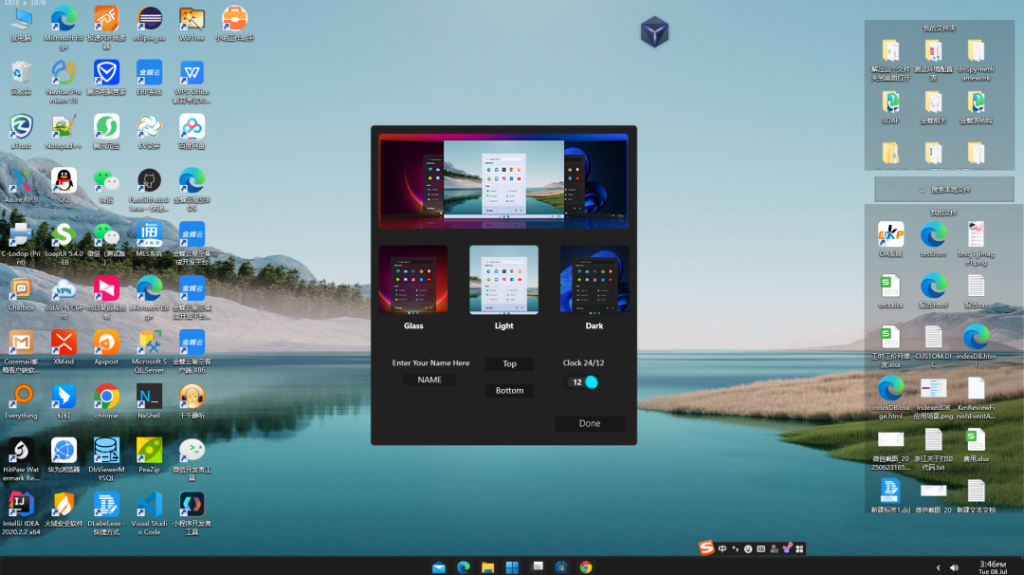Open the CUSTOM.DIC file icon
This screenshot has height=575, width=1024.
click(932, 338)
